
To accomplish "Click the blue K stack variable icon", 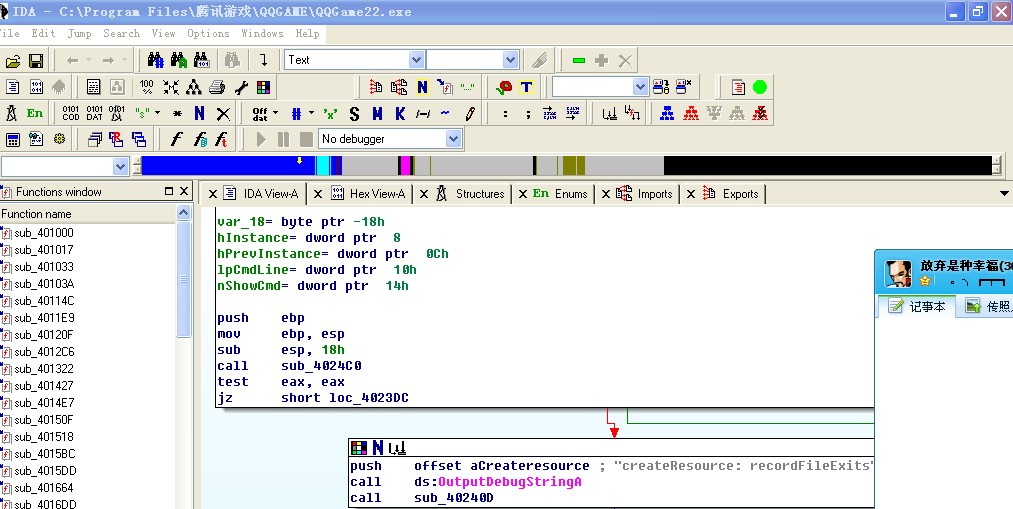I will coord(400,114).
